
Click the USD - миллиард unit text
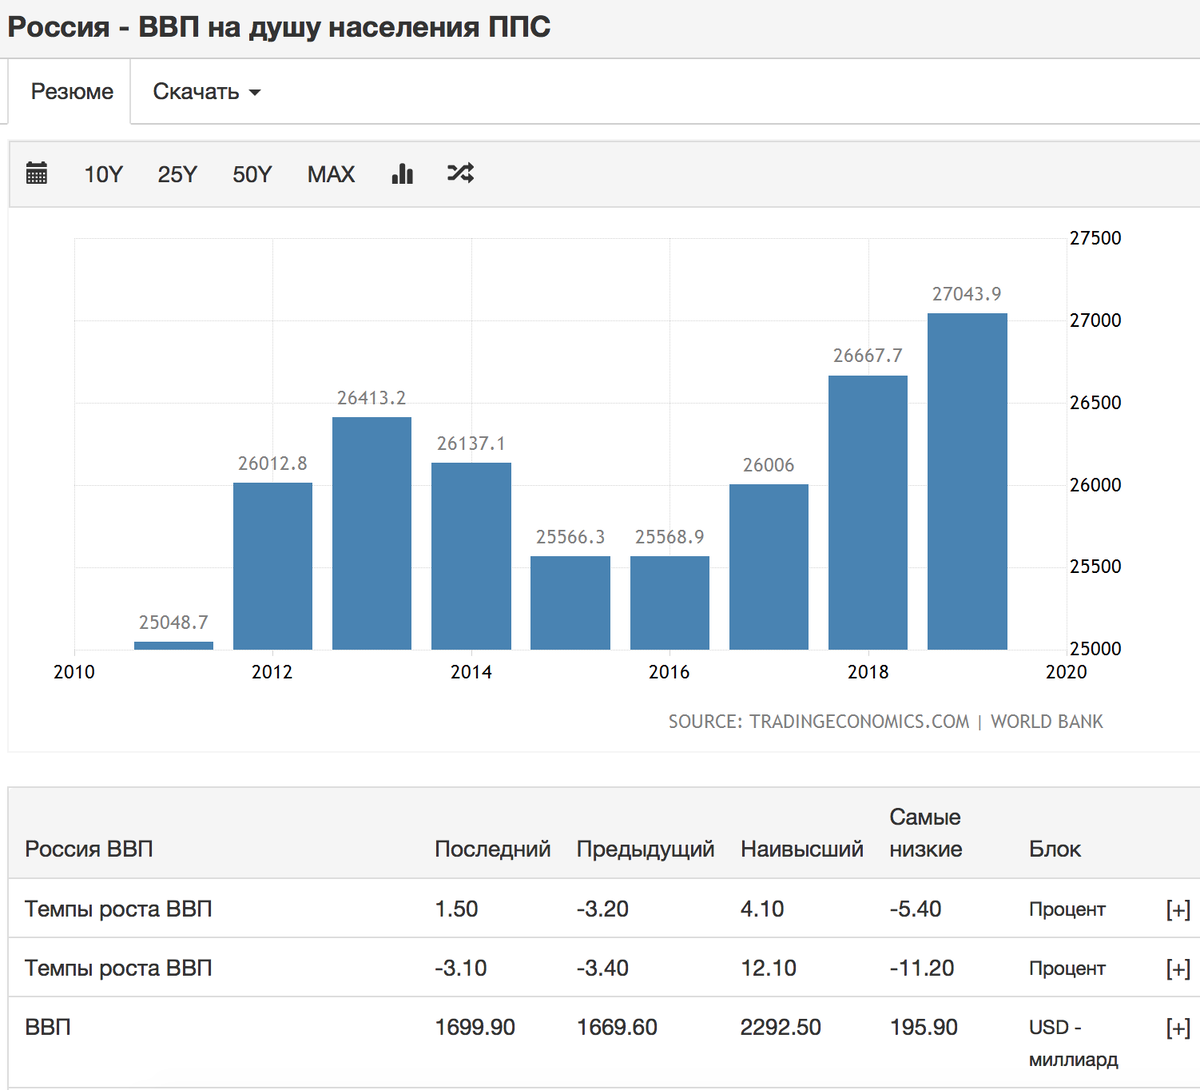point(1073,1043)
